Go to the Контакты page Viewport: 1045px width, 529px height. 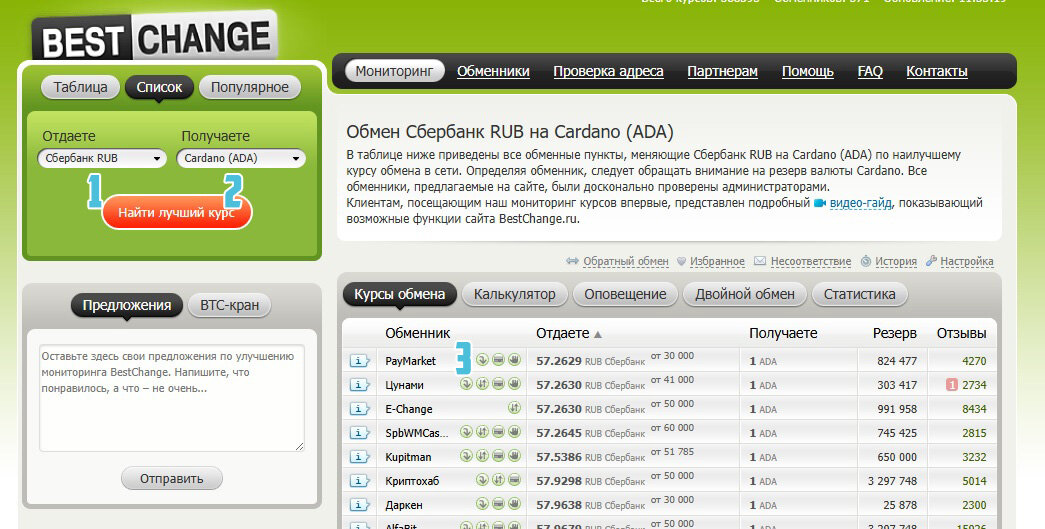point(937,71)
